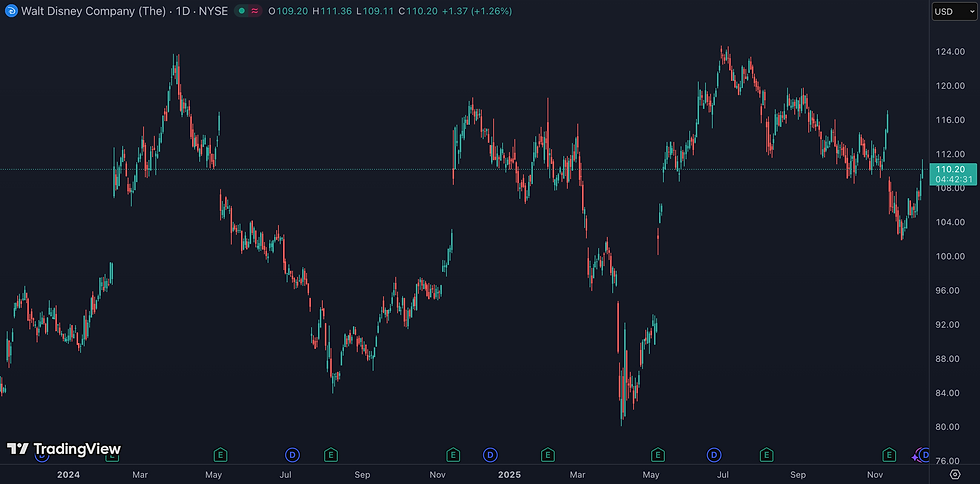Click the purple sparkle marker near December 2025
The width and height of the screenshot is (980, 484).
pyautogui.click(x=915, y=457)
